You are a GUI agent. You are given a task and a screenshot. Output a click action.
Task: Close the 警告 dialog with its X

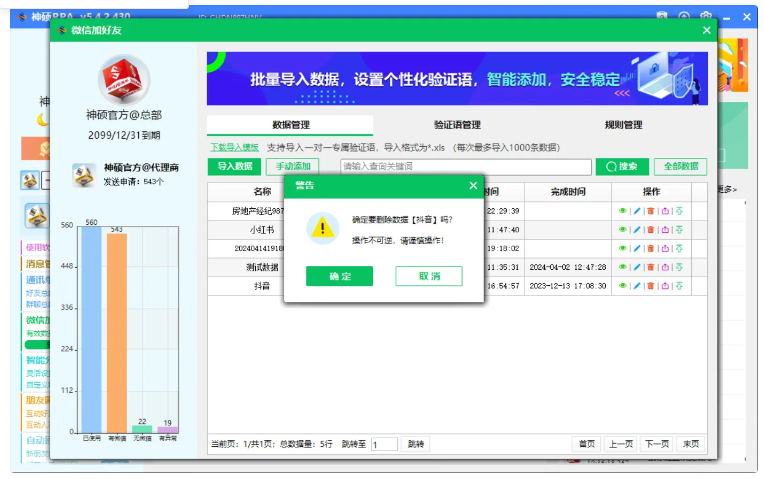tap(473, 185)
